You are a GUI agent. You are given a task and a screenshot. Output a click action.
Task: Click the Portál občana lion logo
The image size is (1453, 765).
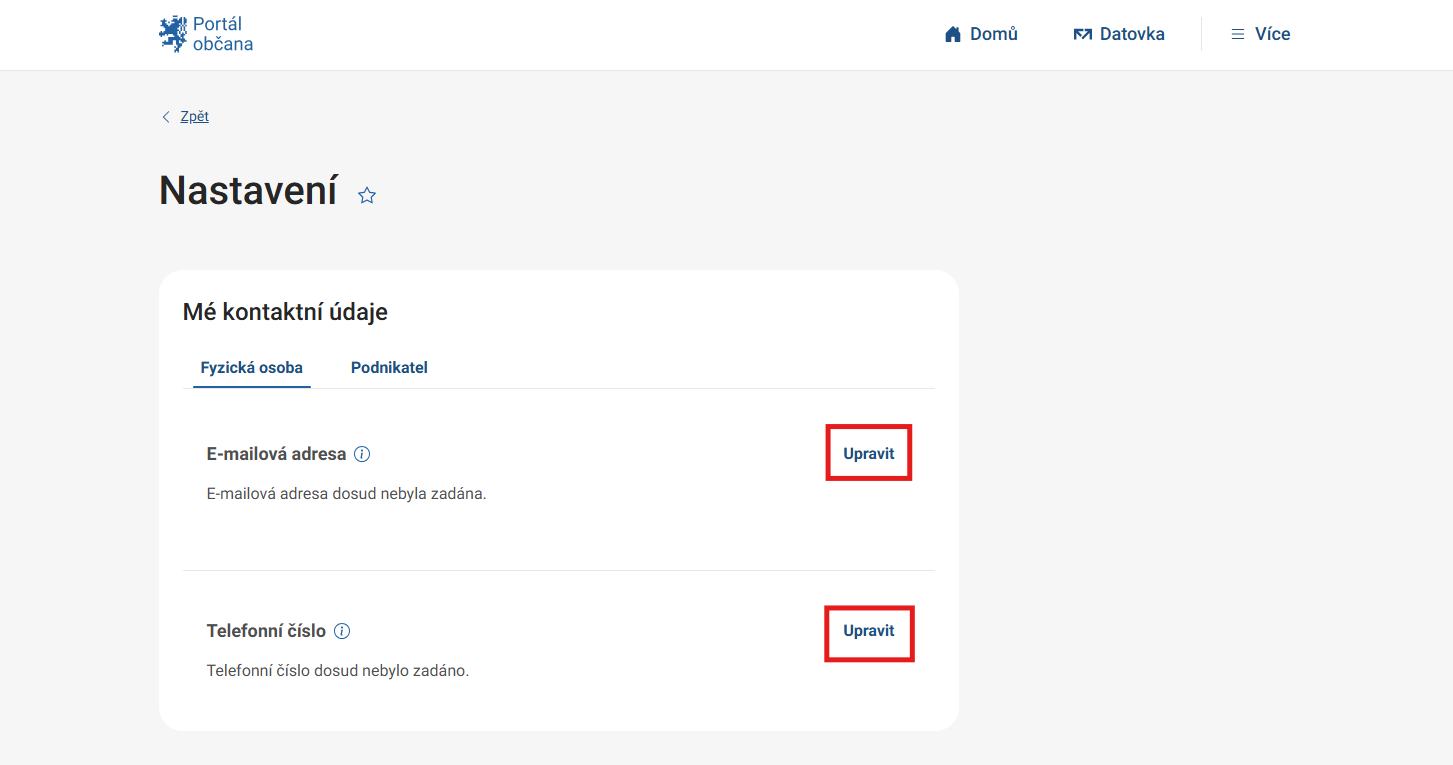point(173,34)
